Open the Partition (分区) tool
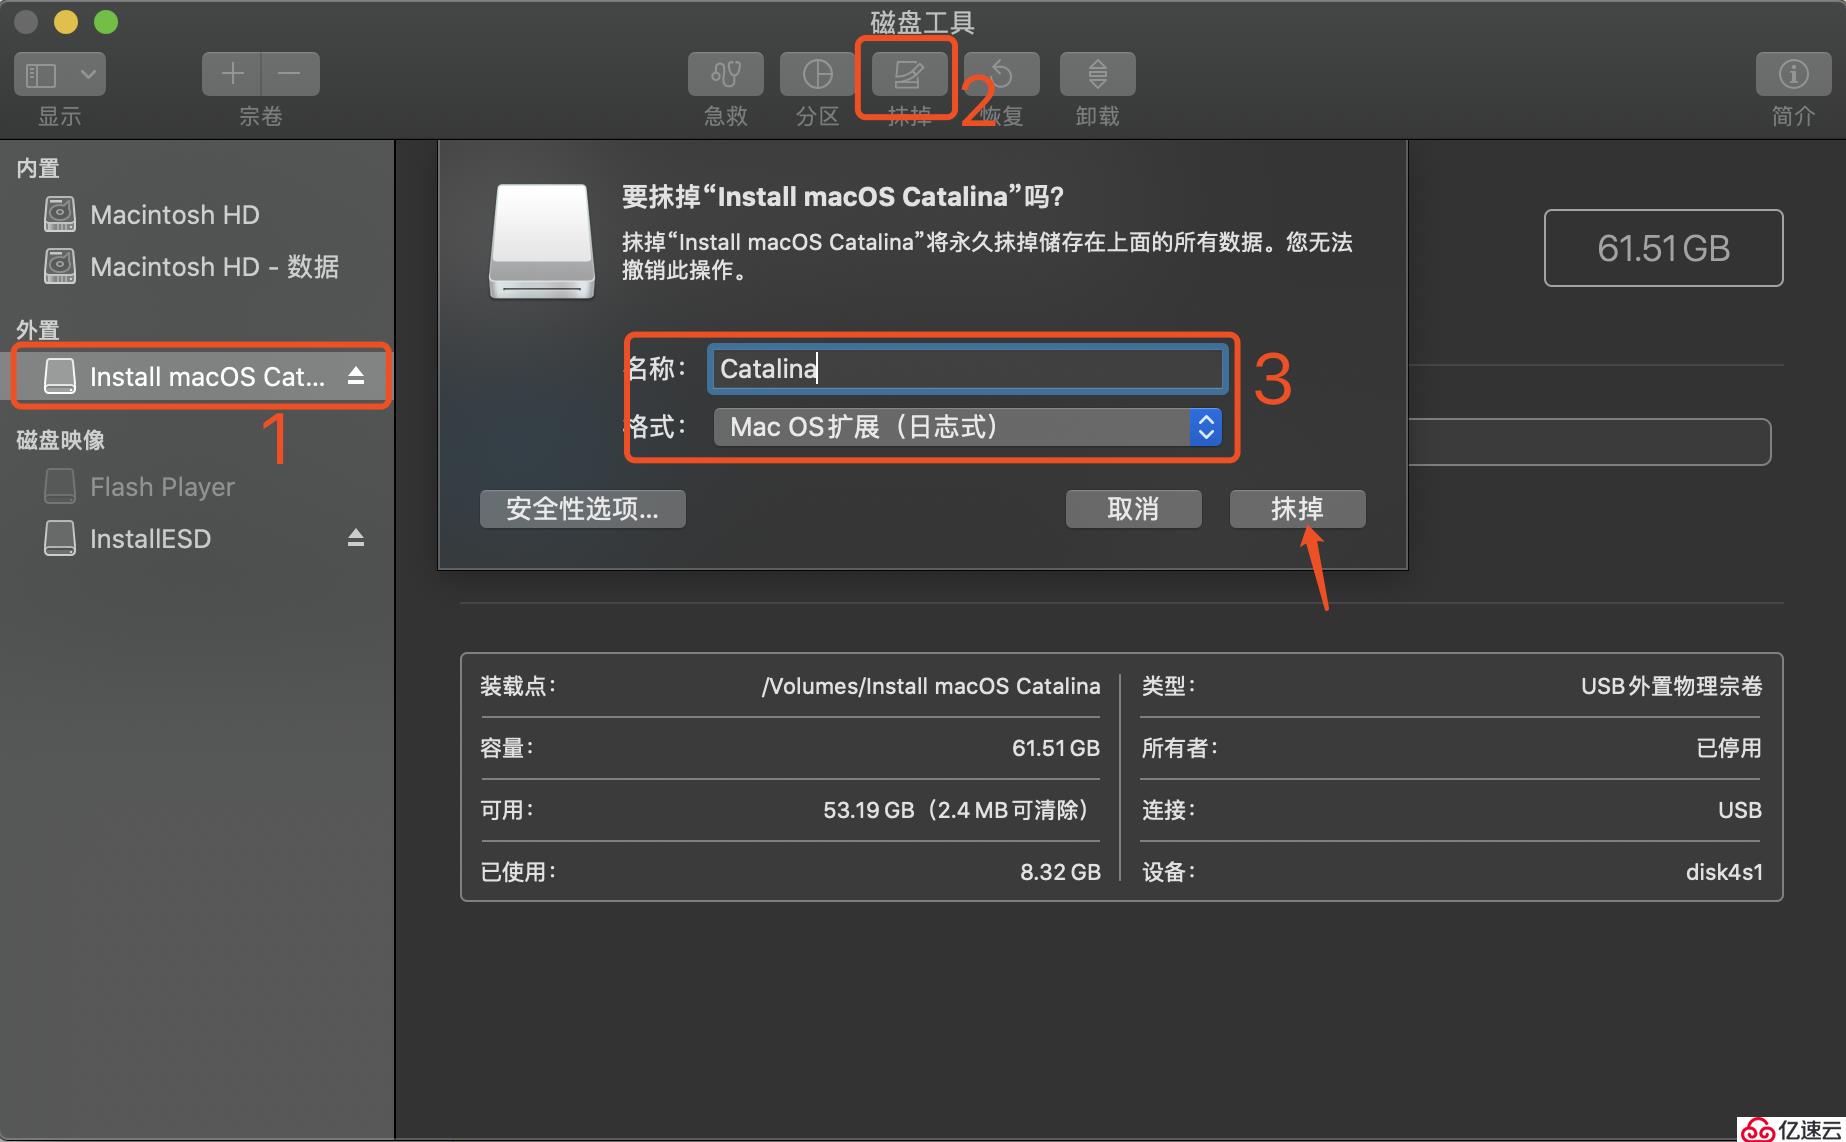 pyautogui.click(x=818, y=74)
